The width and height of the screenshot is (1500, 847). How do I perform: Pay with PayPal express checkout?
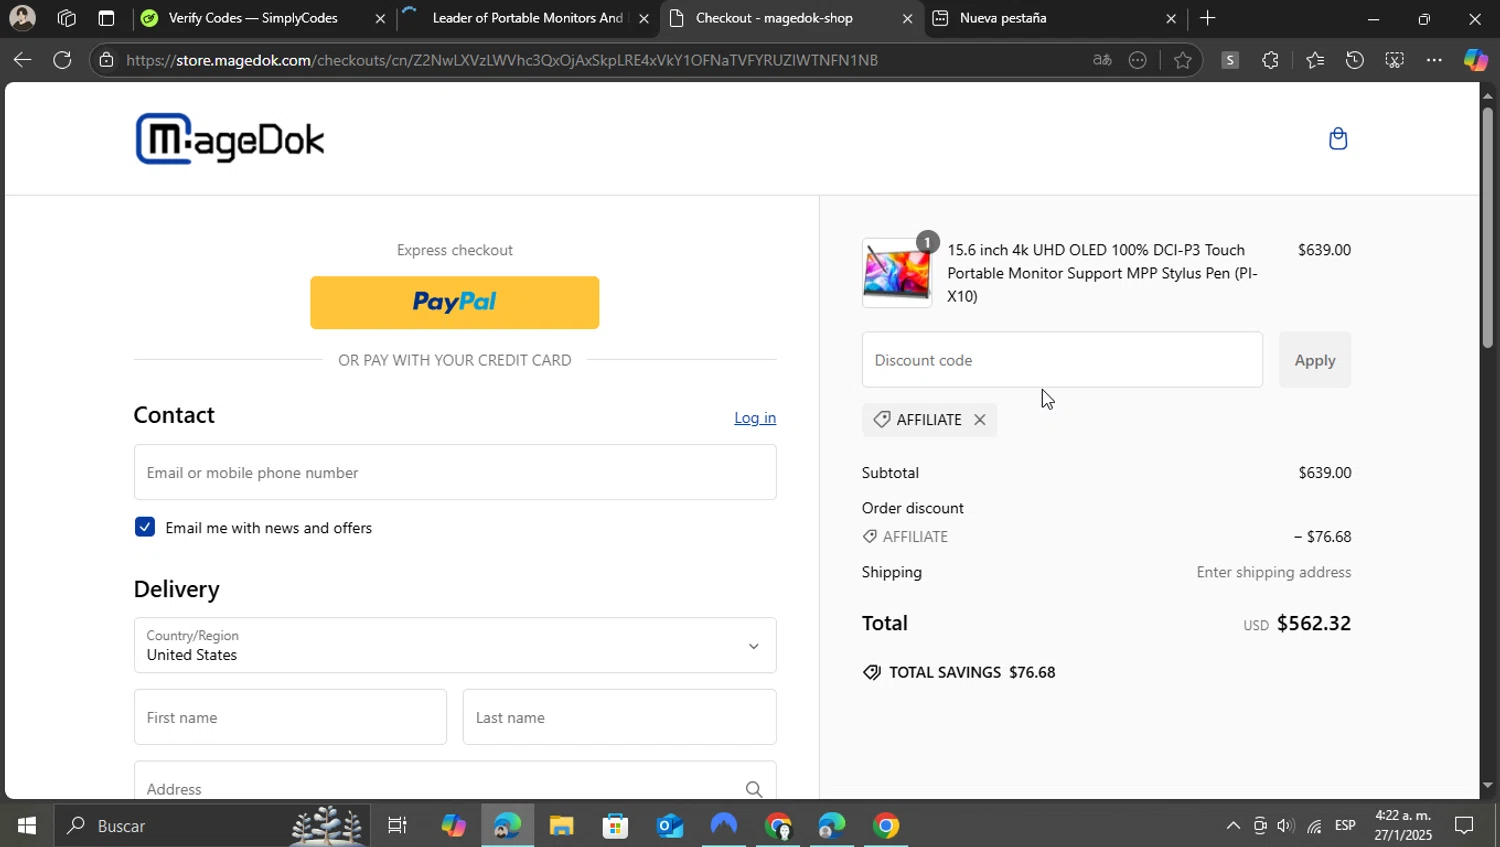coord(455,303)
